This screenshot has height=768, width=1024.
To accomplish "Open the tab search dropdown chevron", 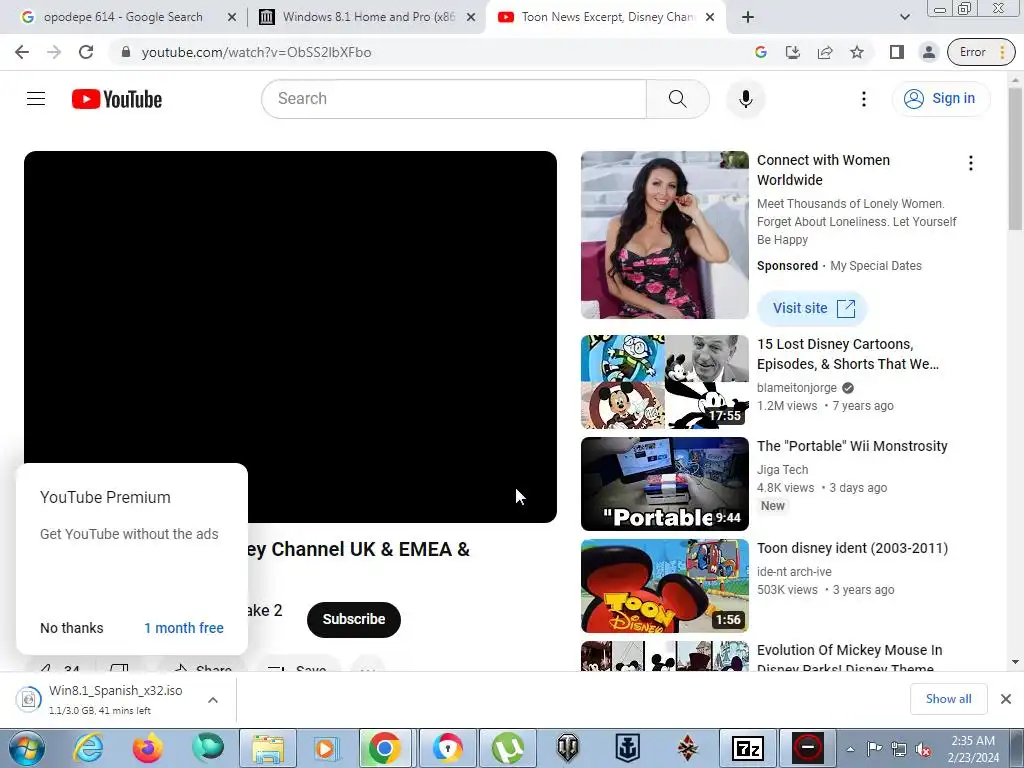I will click(x=904, y=18).
